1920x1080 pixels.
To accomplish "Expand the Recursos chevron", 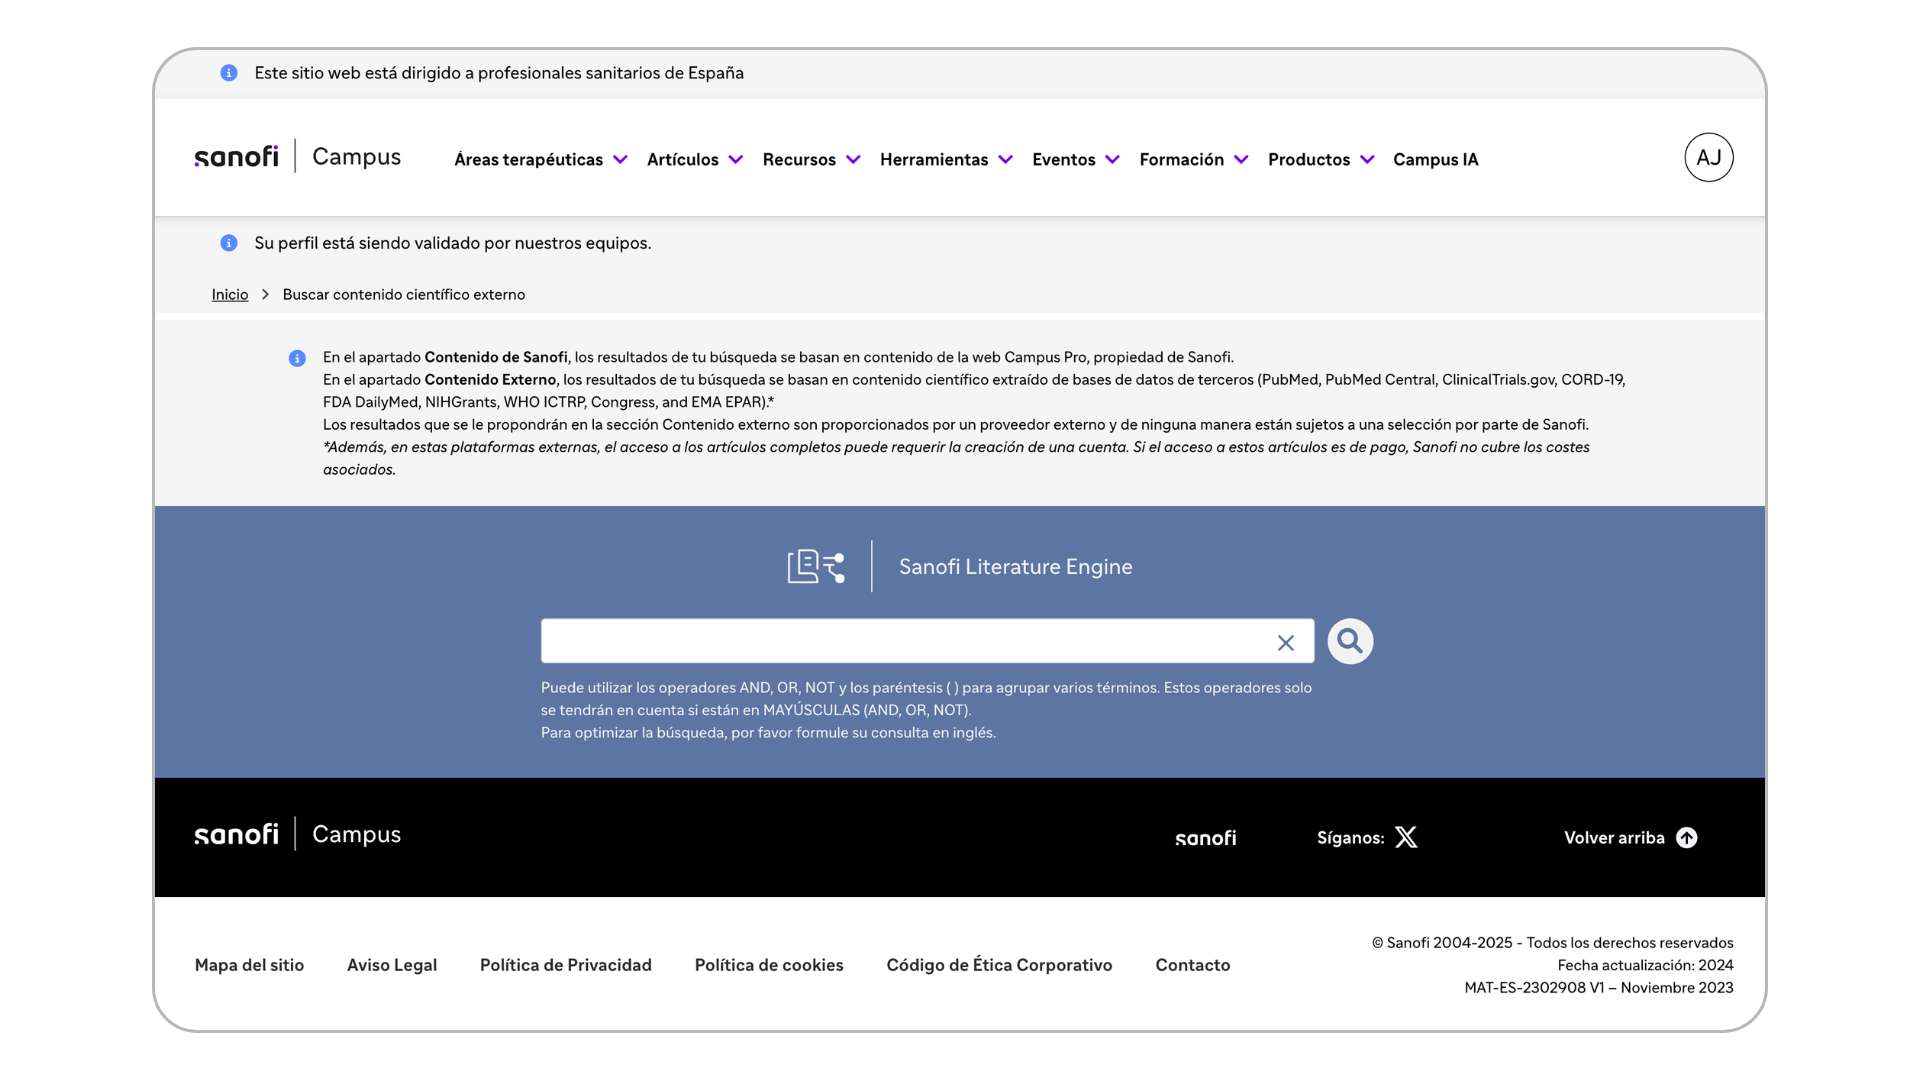I will (853, 159).
